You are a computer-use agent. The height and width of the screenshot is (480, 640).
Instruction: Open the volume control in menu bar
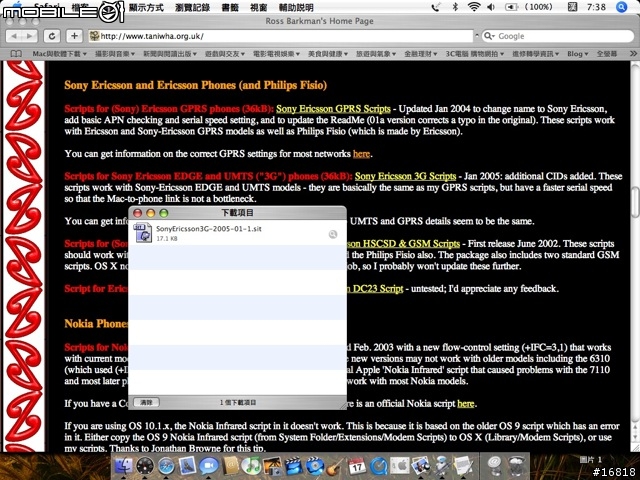point(491,7)
